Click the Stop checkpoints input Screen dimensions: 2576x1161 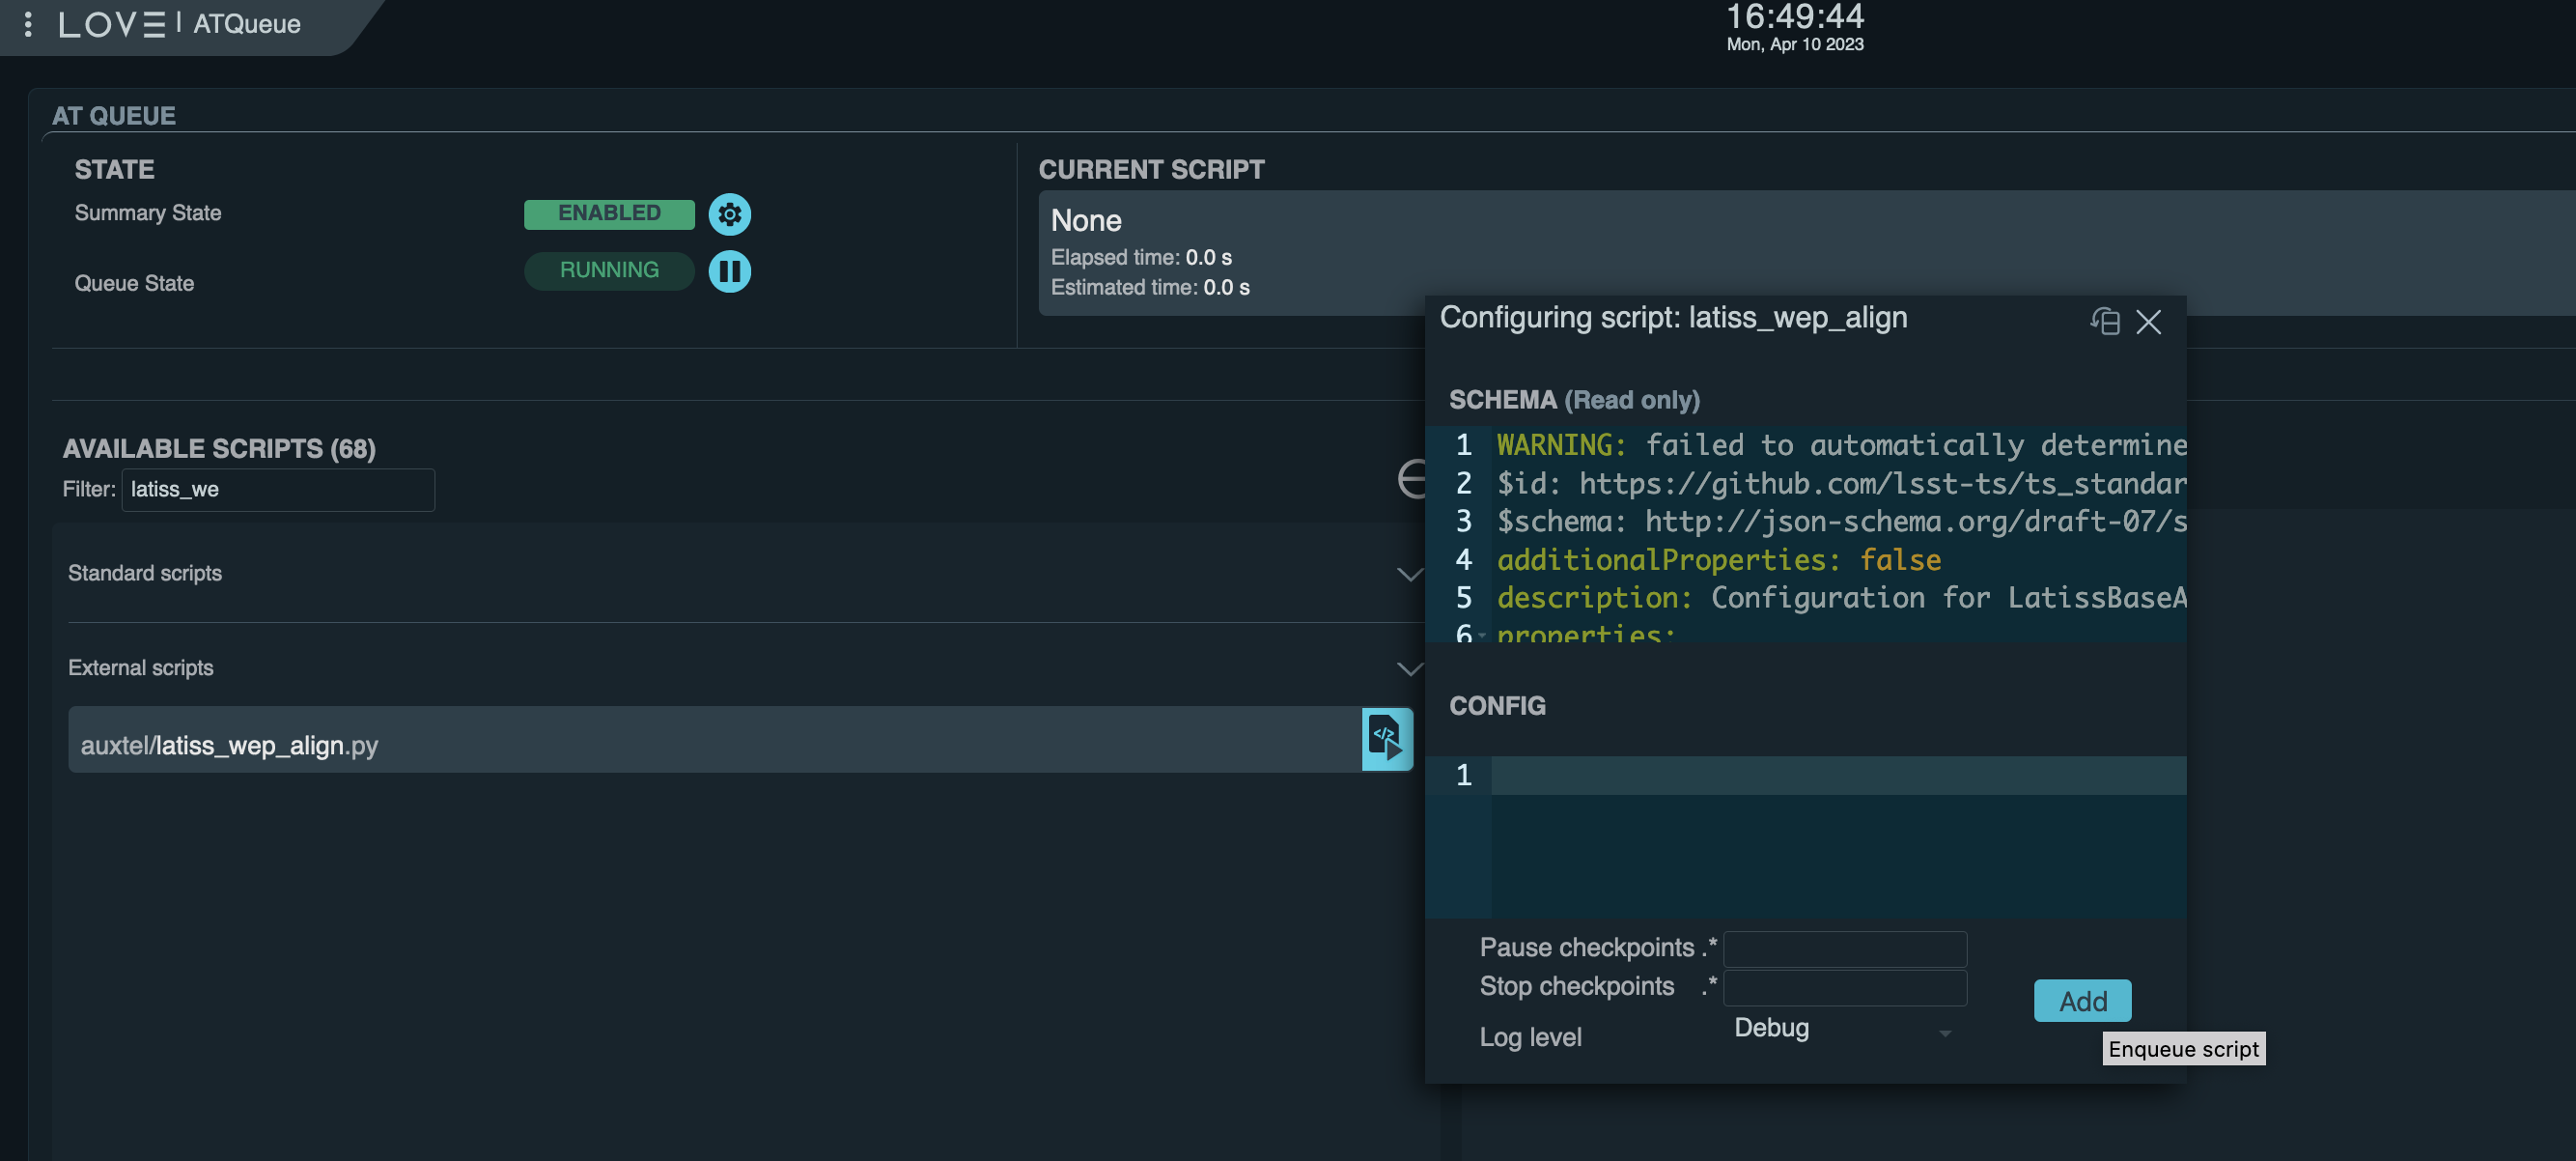pos(1844,987)
